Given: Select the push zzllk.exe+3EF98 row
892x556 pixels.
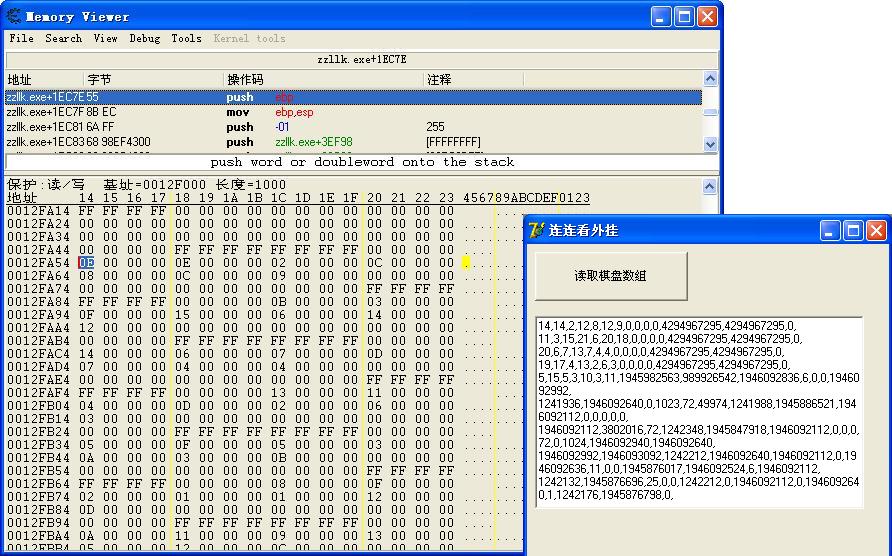Looking at the screenshot, I should [x=353, y=142].
